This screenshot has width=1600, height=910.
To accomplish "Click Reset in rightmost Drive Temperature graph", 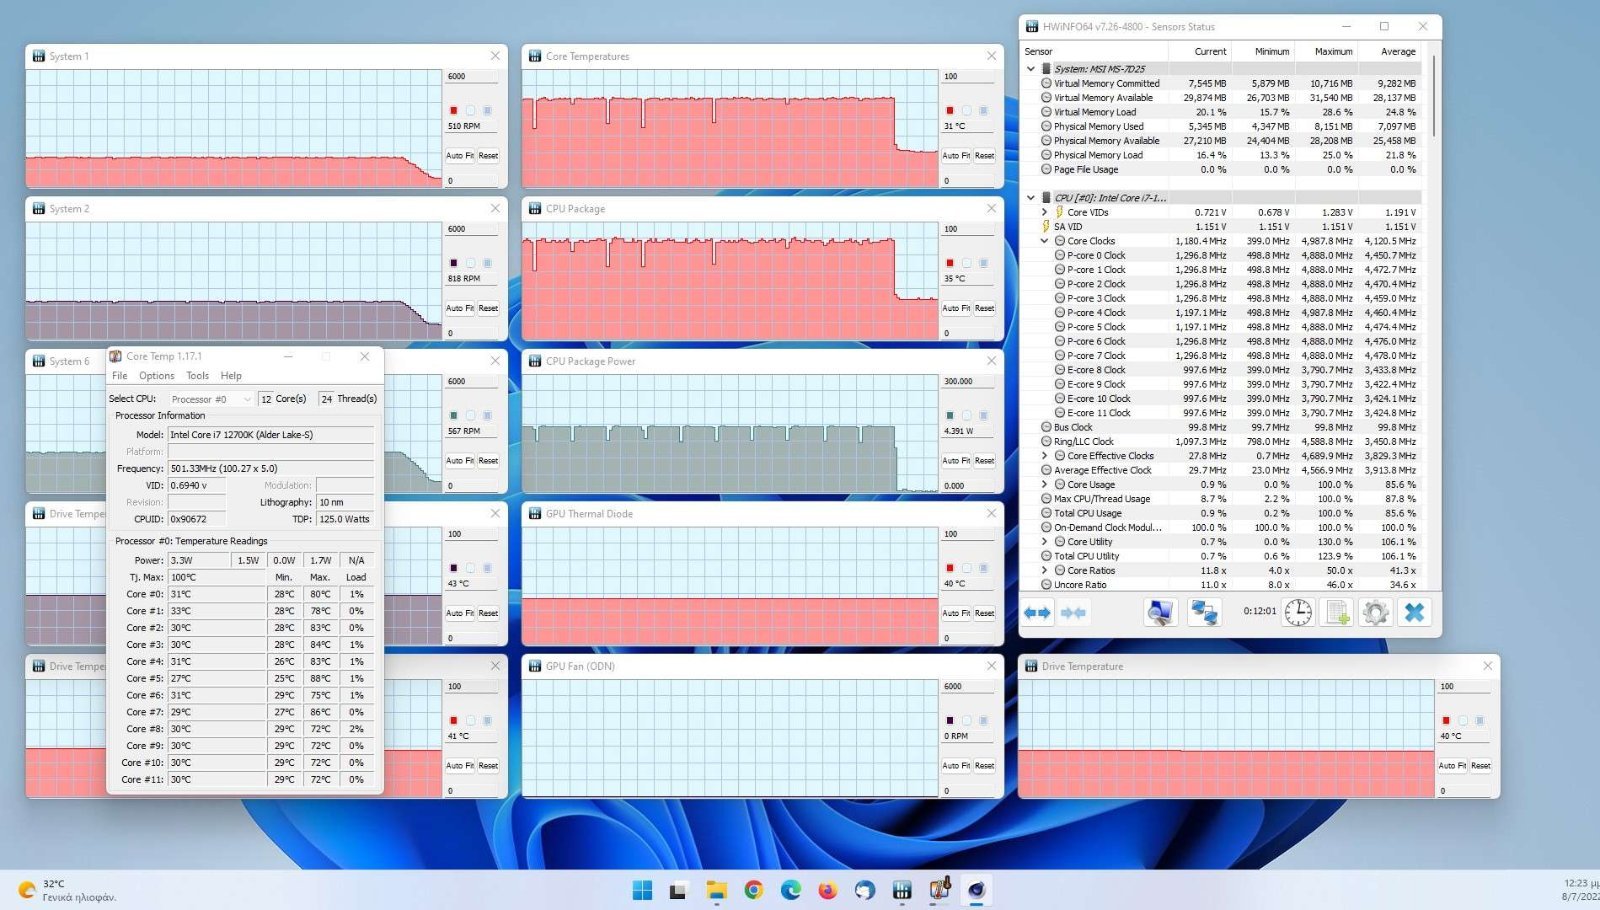I will 1480,766.
